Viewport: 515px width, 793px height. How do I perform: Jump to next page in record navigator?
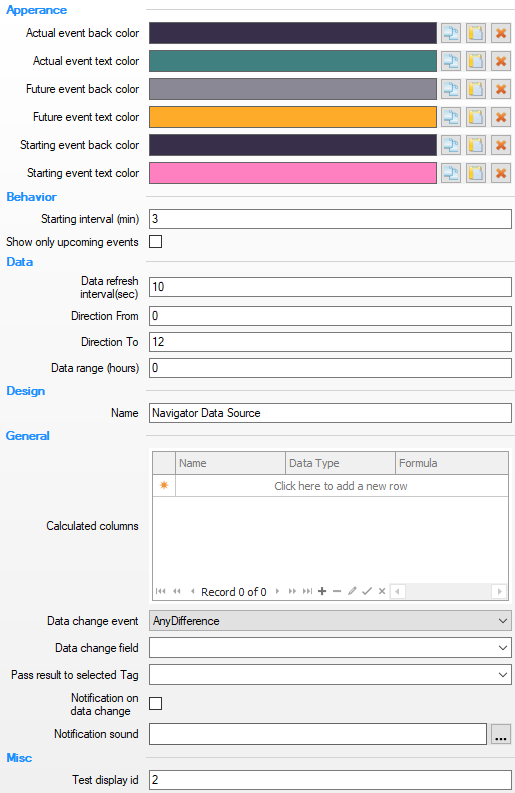click(292, 591)
